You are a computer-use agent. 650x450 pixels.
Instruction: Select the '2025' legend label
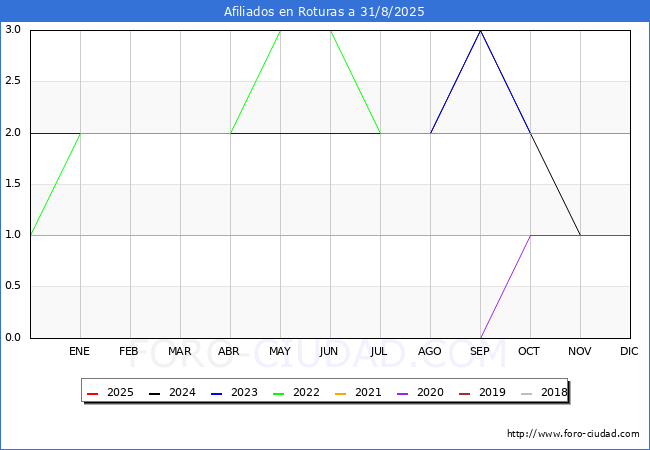pos(120,392)
